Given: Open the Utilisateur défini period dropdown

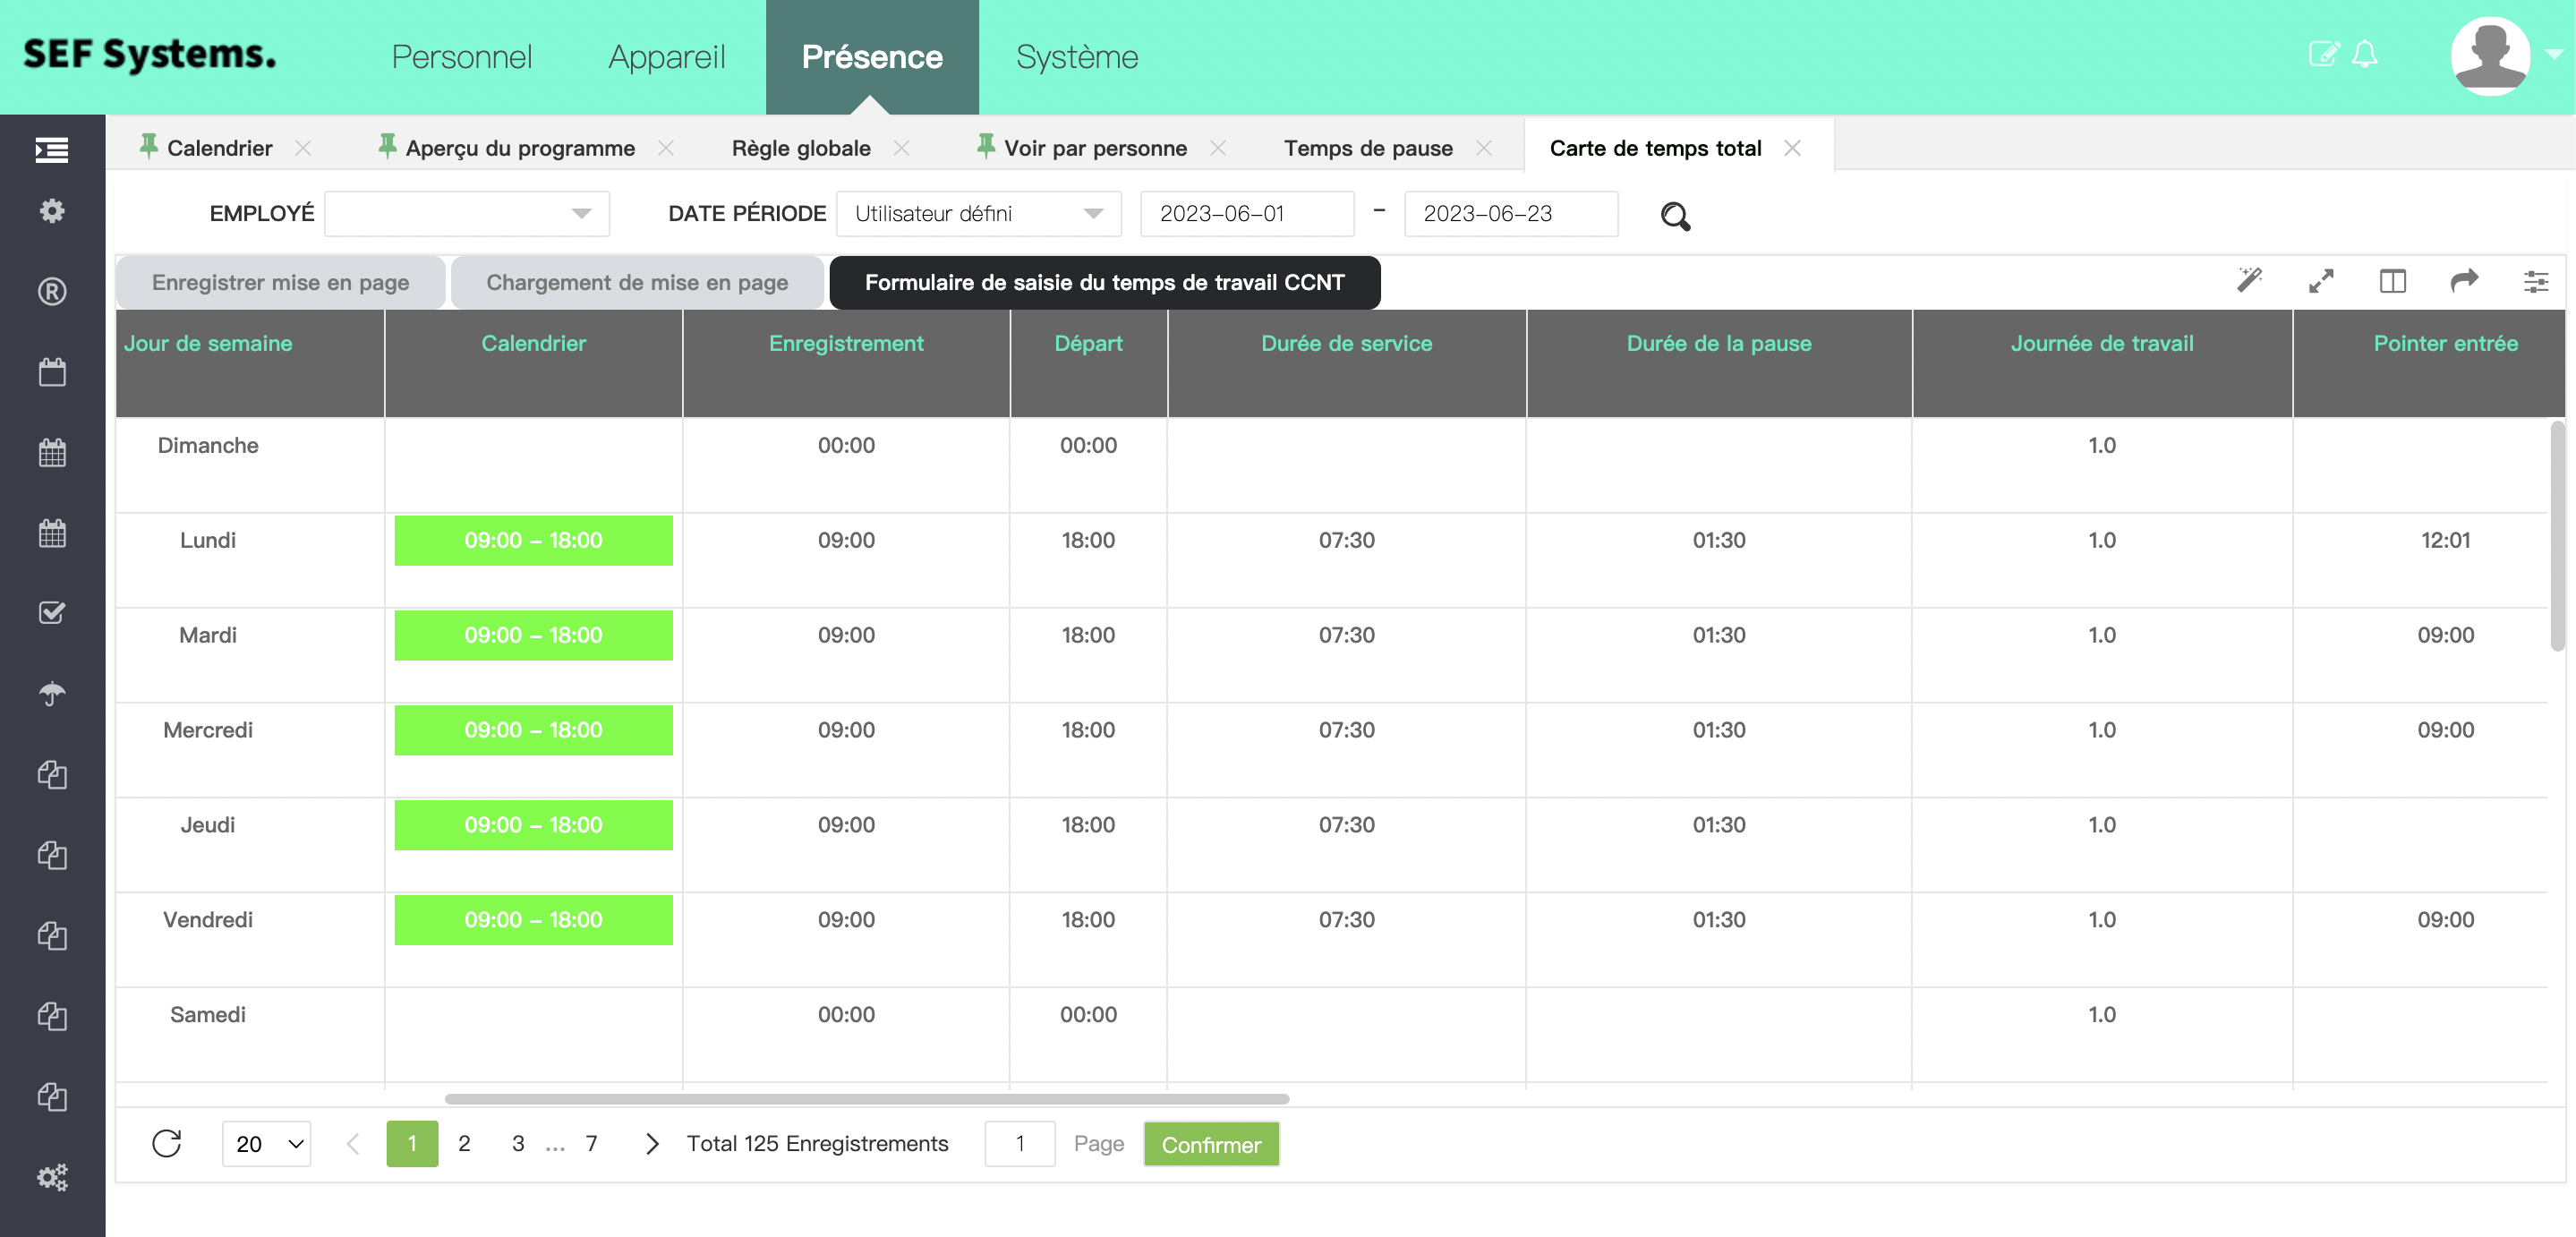Looking at the screenshot, I should click(977, 213).
